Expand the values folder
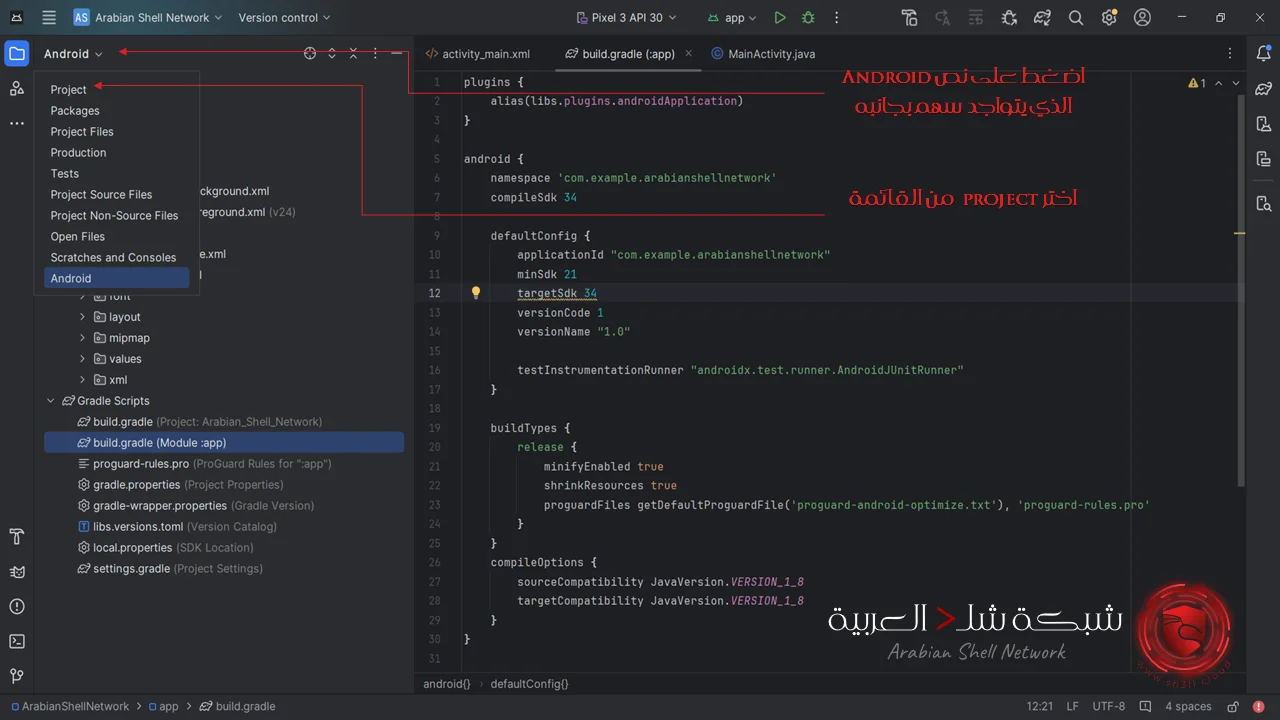 [x=82, y=359]
